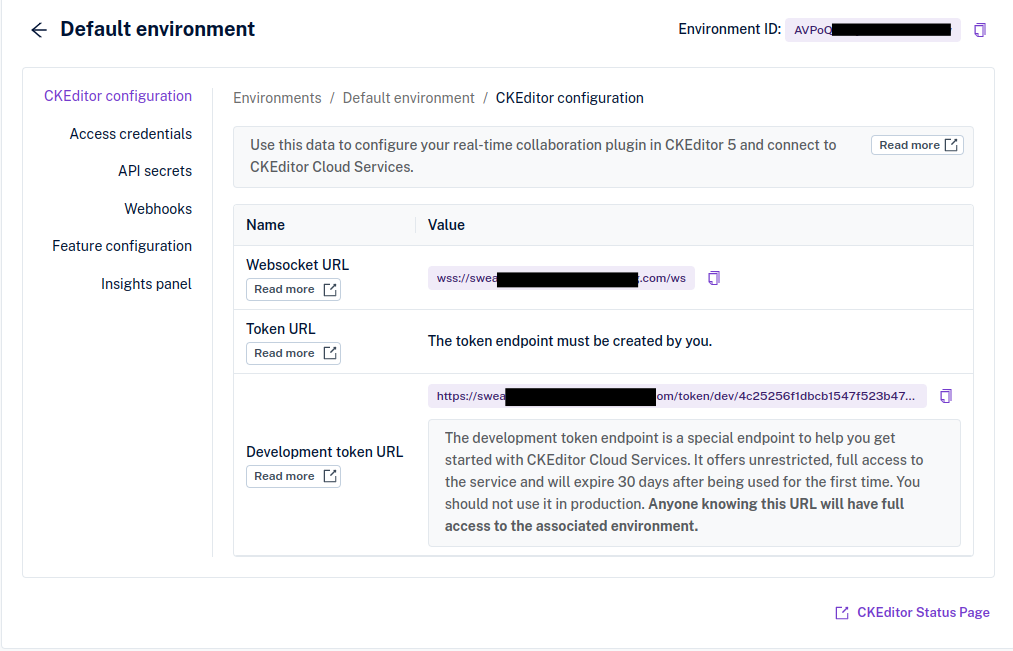The width and height of the screenshot is (1013, 651).
Task: Click Read more under Websocket URL
Action: (293, 289)
